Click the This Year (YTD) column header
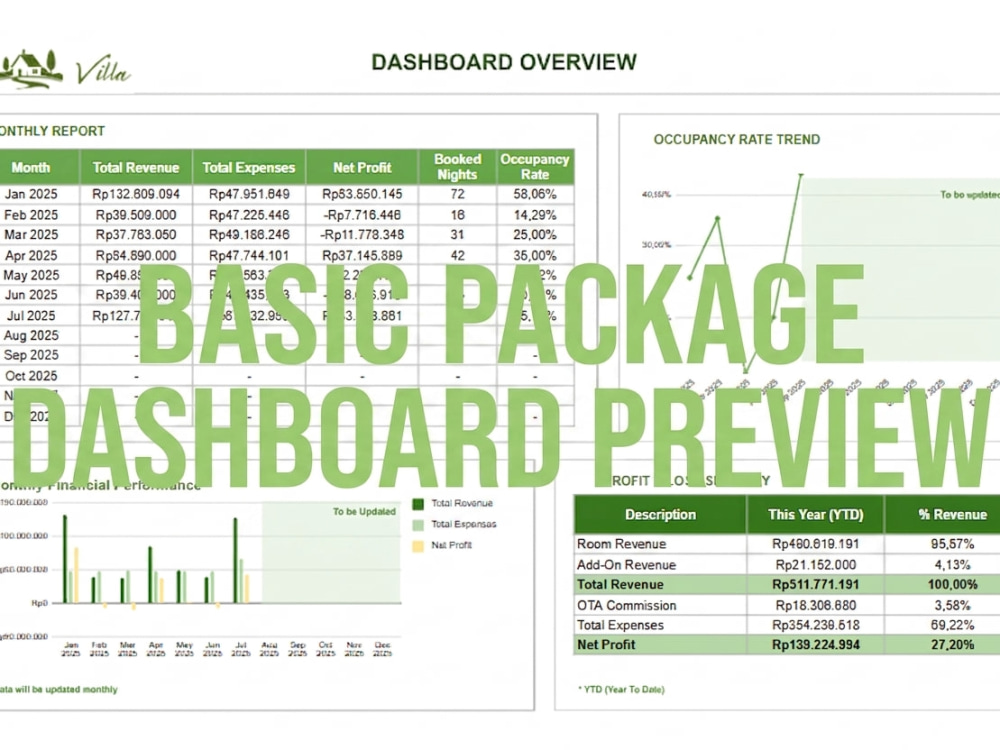This screenshot has width=1000, height=750. click(815, 514)
